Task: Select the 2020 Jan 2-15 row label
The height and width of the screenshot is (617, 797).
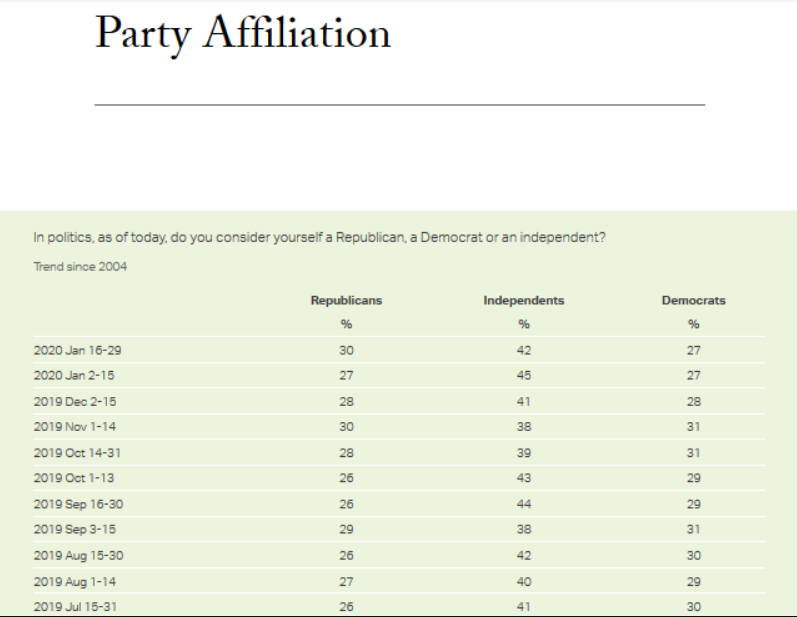Action: (x=74, y=376)
